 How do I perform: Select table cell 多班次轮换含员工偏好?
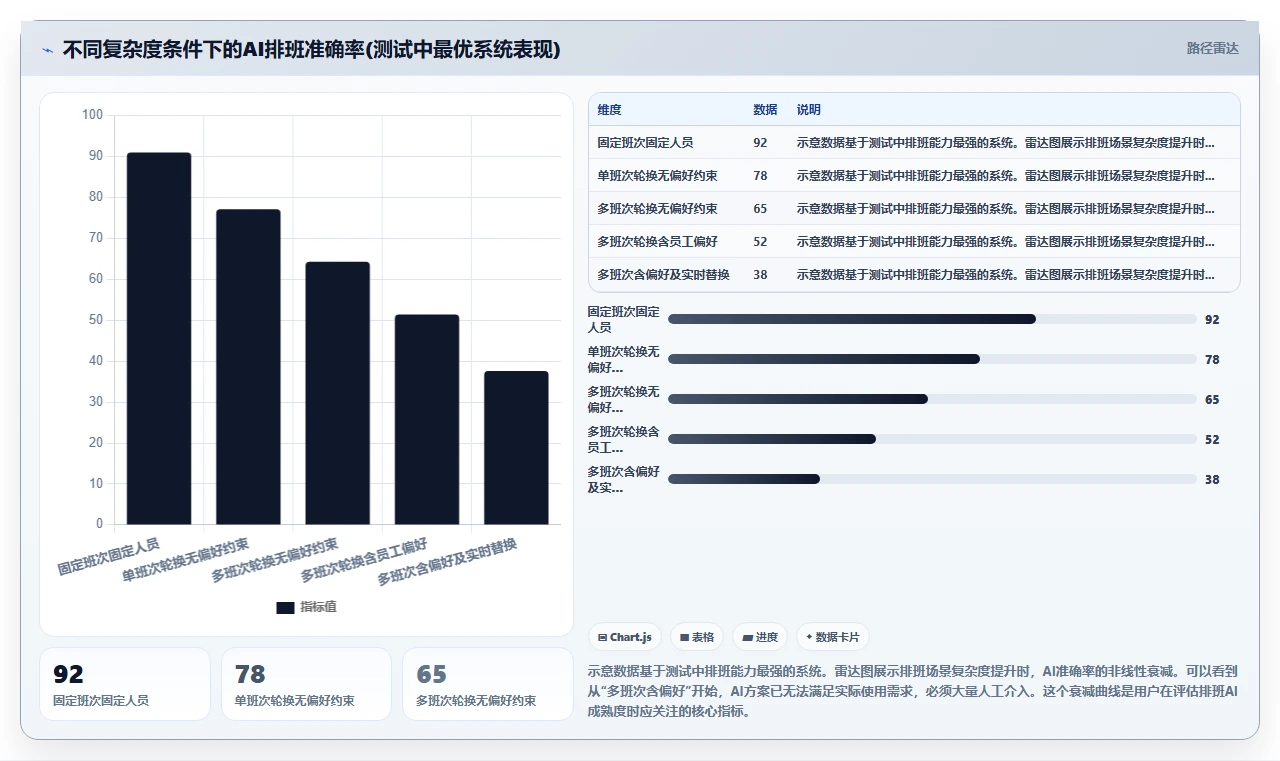point(657,242)
